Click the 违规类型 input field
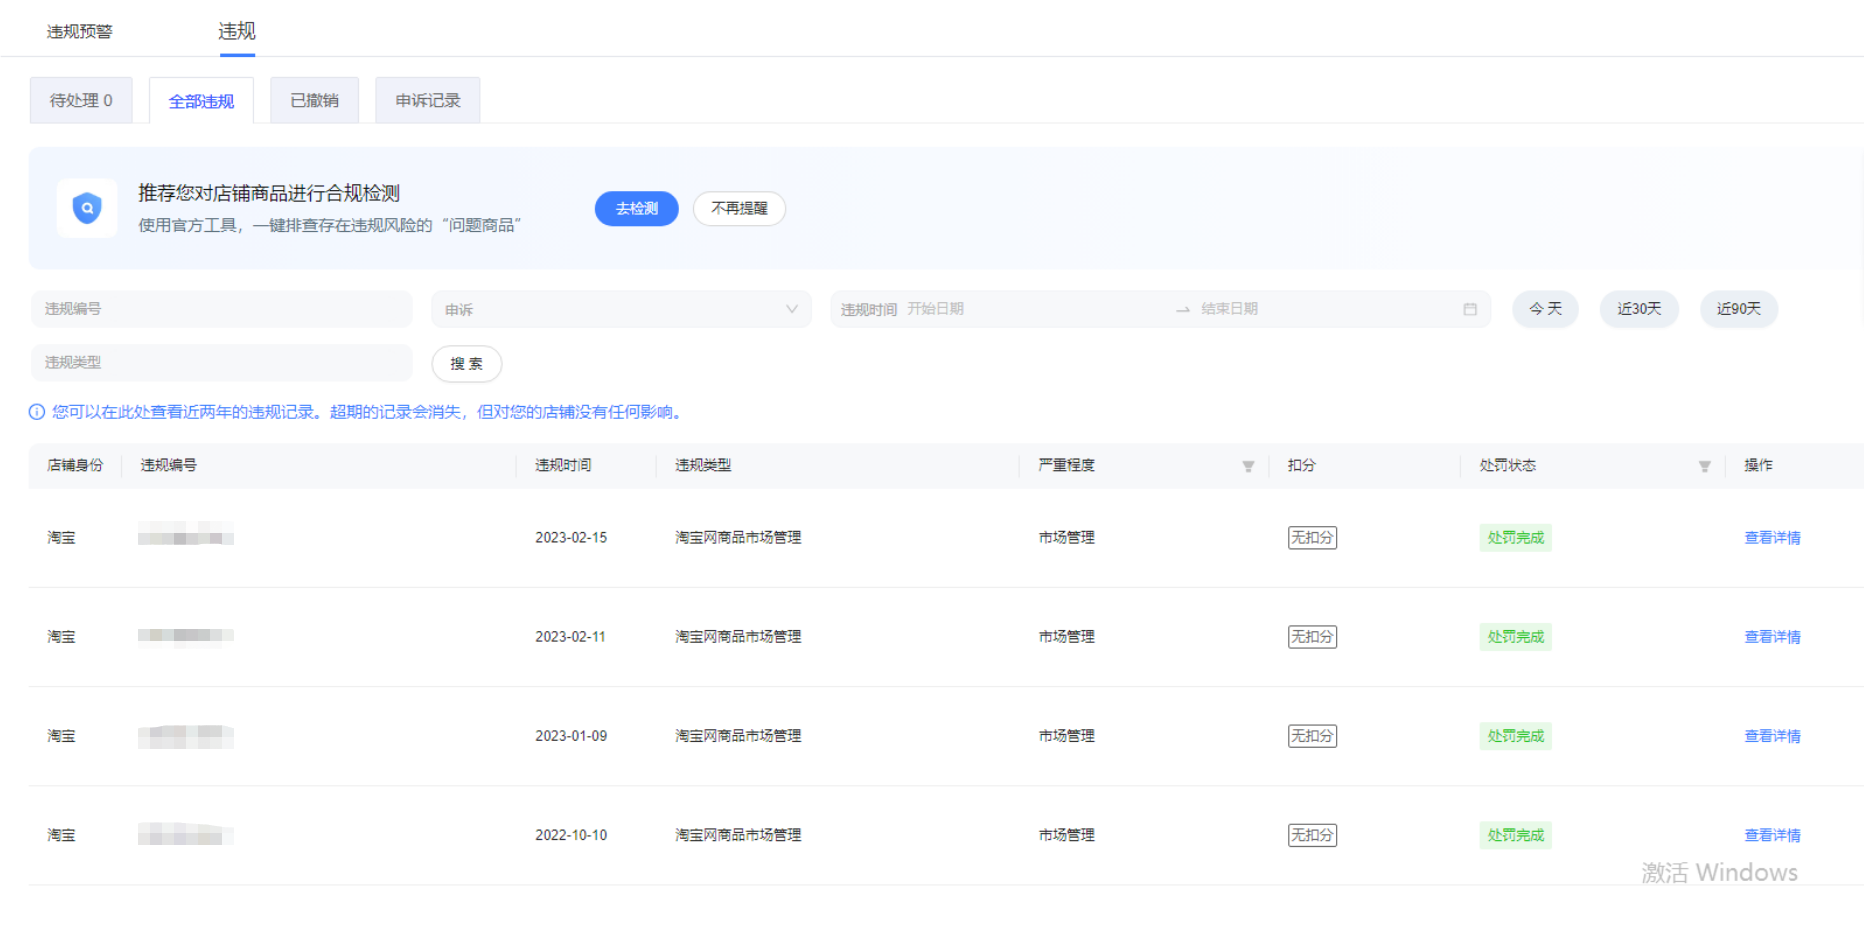Image resolution: width=1864 pixels, height=929 pixels. [x=221, y=362]
